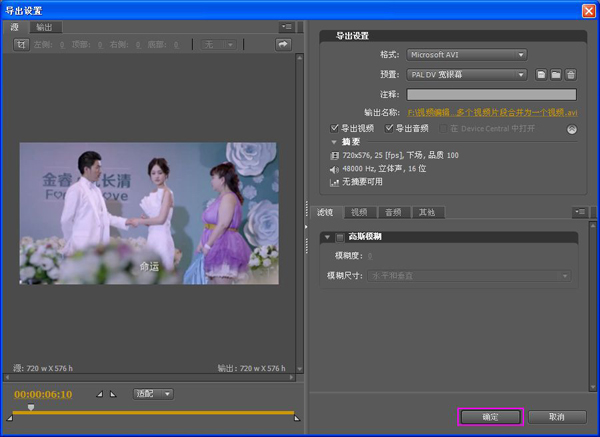Click the preview horizontal scrollbar
Viewport: 600px width, 437px height.
pyautogui.click(x=149, y=377)
